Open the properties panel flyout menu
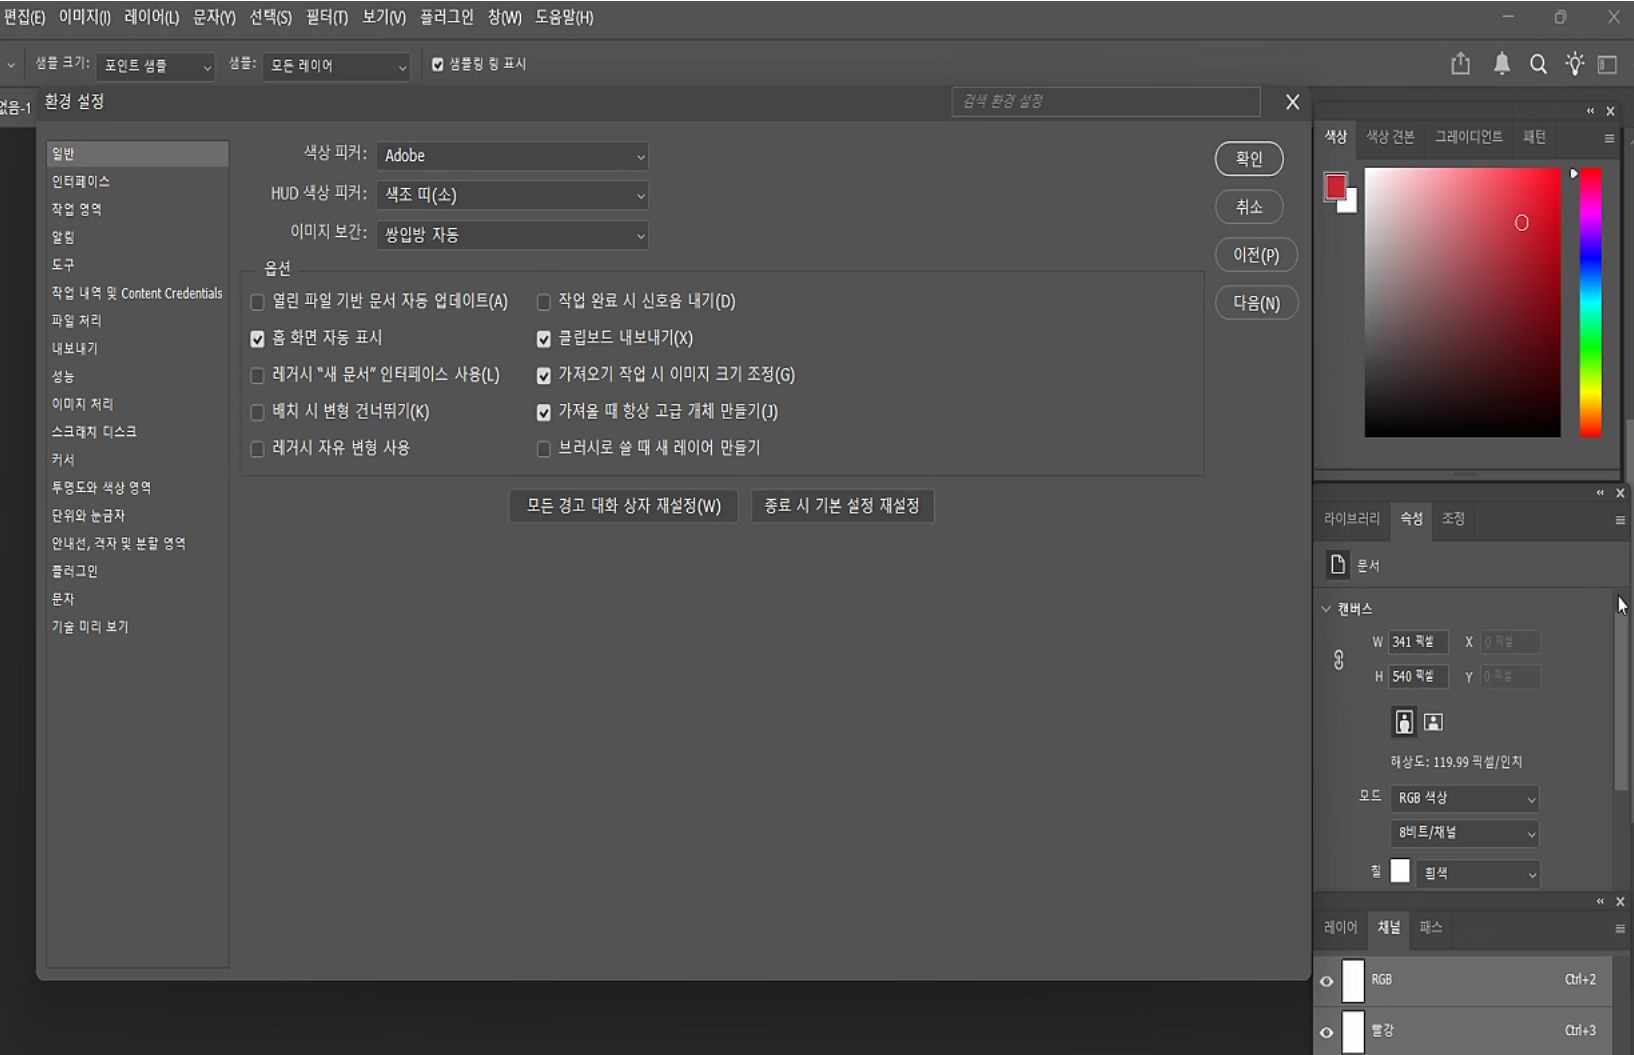 pyautogui.click(x=1620, y=520)
